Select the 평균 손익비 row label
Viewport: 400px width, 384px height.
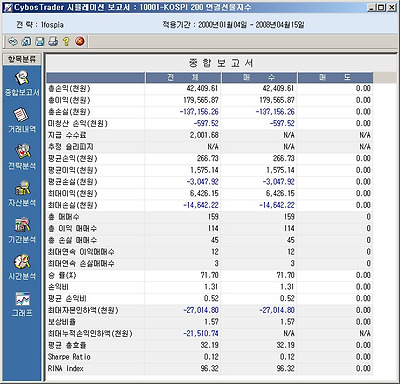coord(67,299)
